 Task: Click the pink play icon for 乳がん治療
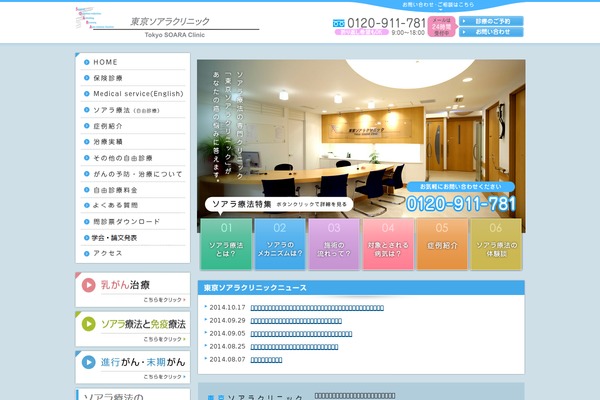[x=88, y=285]
